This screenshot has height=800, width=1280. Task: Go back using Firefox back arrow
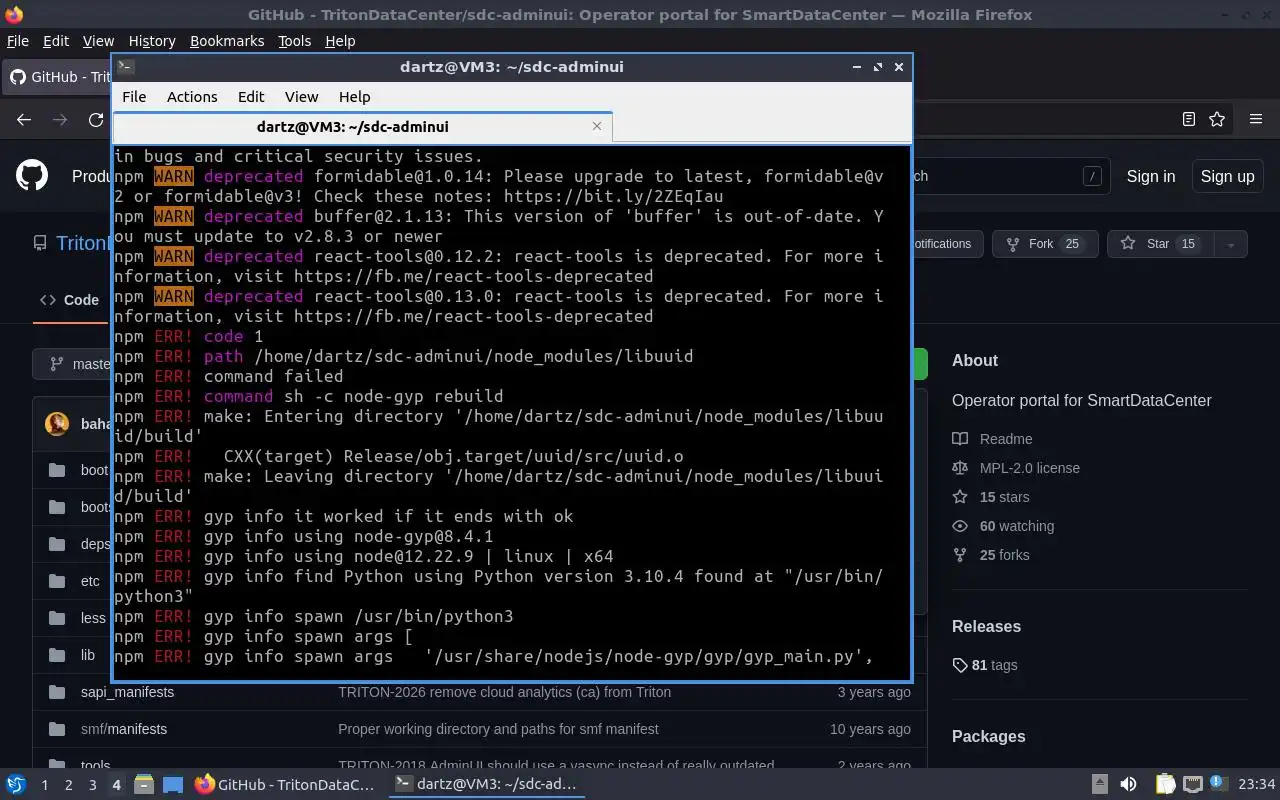coord(24,119)
